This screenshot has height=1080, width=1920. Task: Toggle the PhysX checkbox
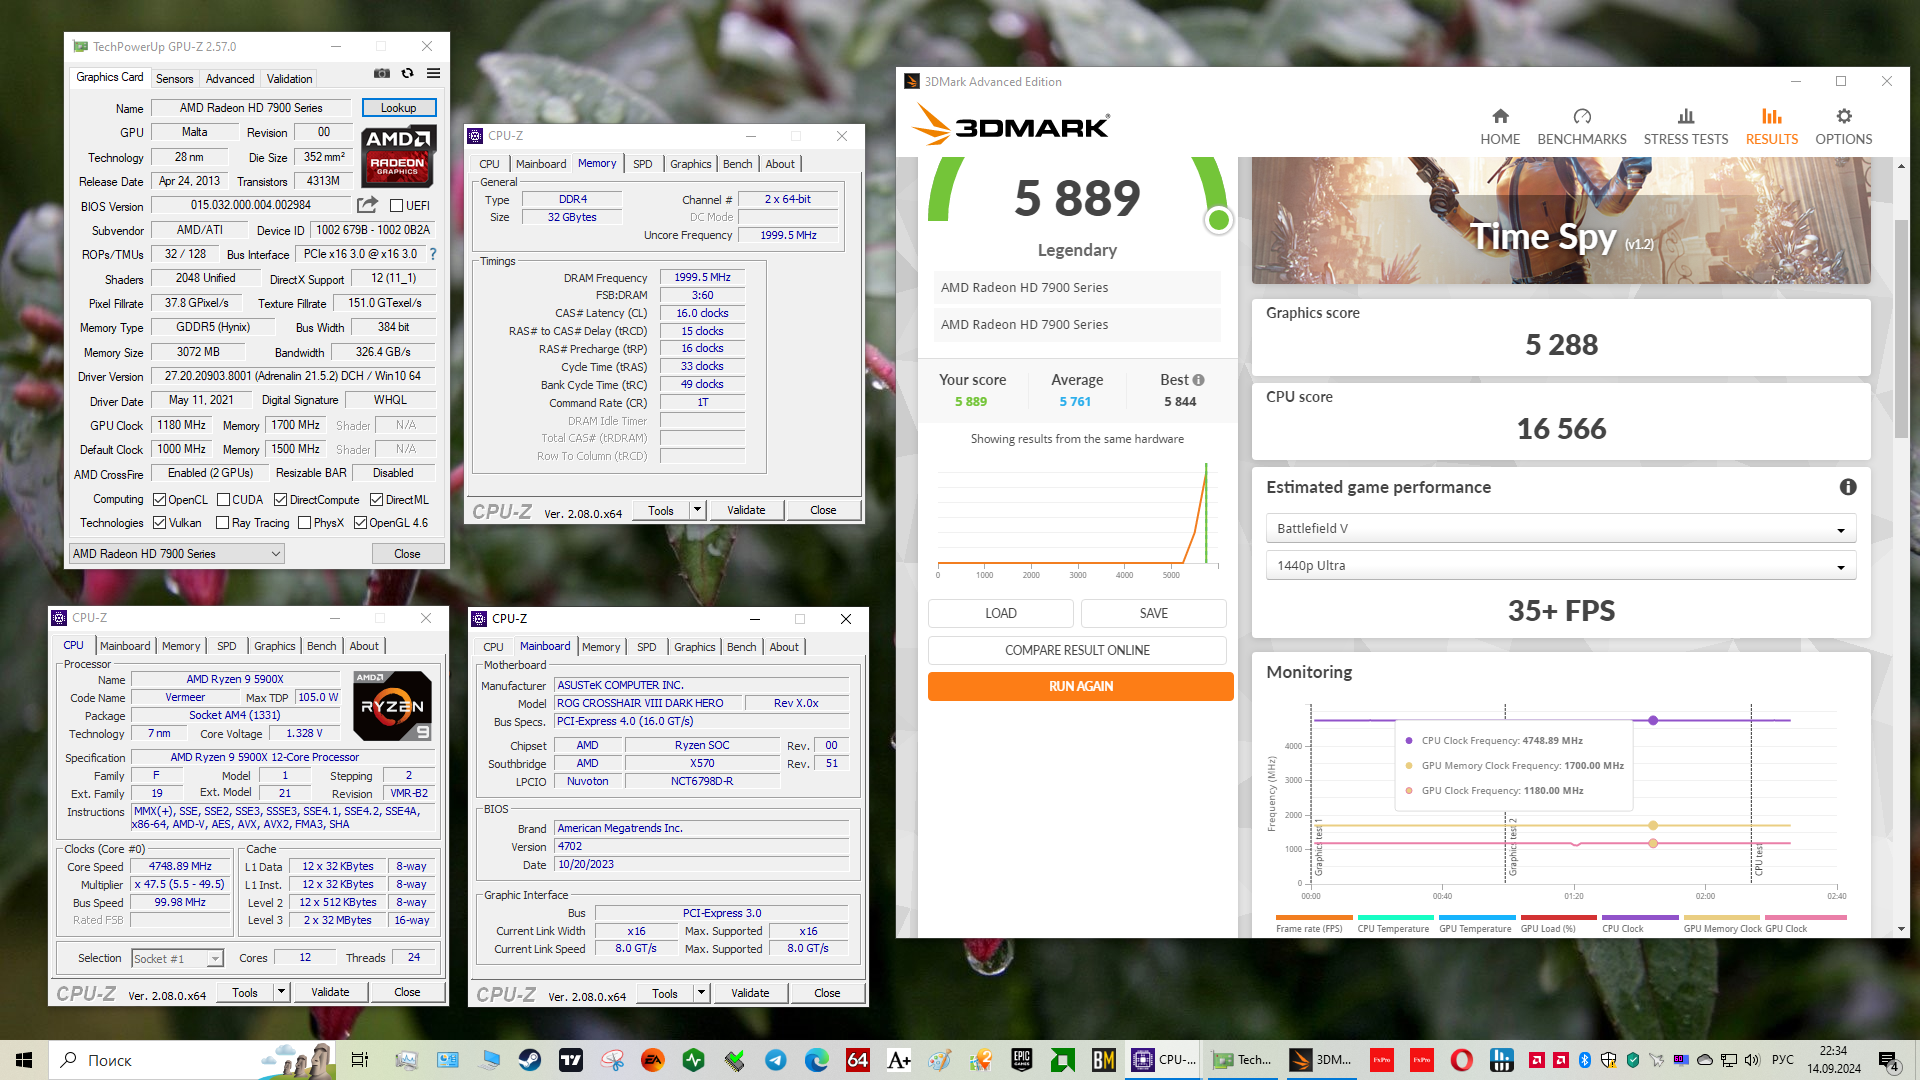tap(305, 523)
